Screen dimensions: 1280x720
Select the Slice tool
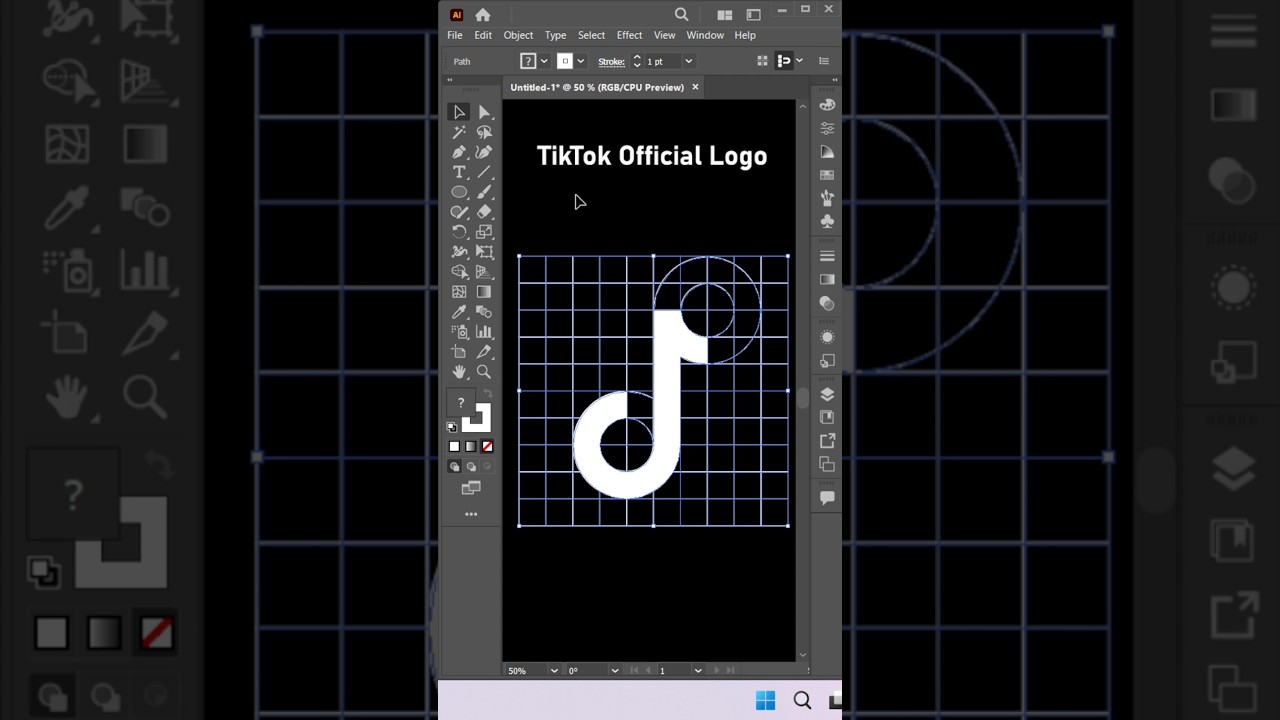point(484,352)
